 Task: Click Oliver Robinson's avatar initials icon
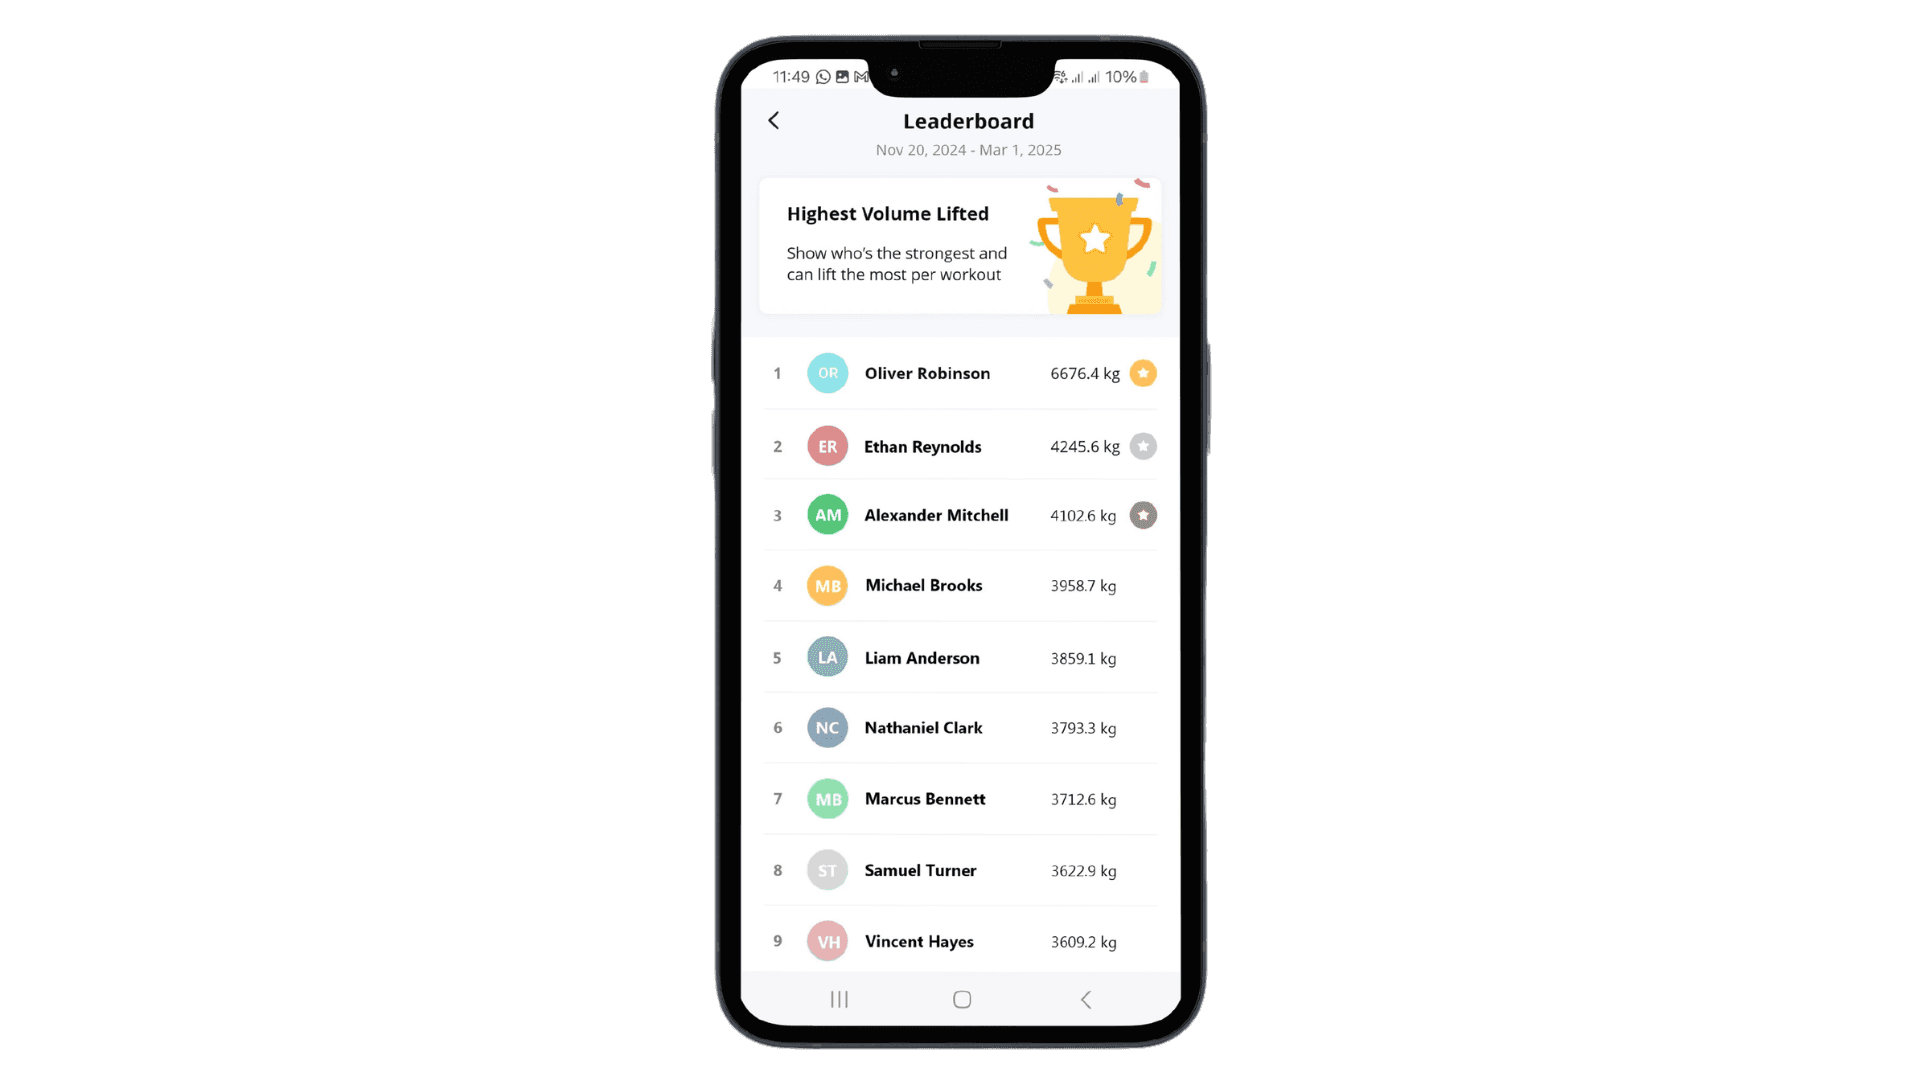(827, 373)
